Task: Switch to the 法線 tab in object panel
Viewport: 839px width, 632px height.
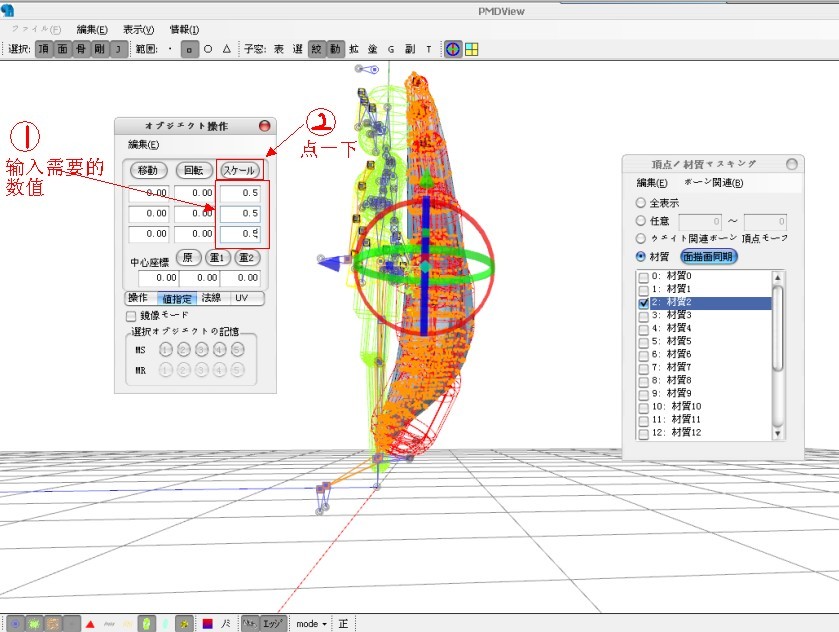Action: [212, 298]
